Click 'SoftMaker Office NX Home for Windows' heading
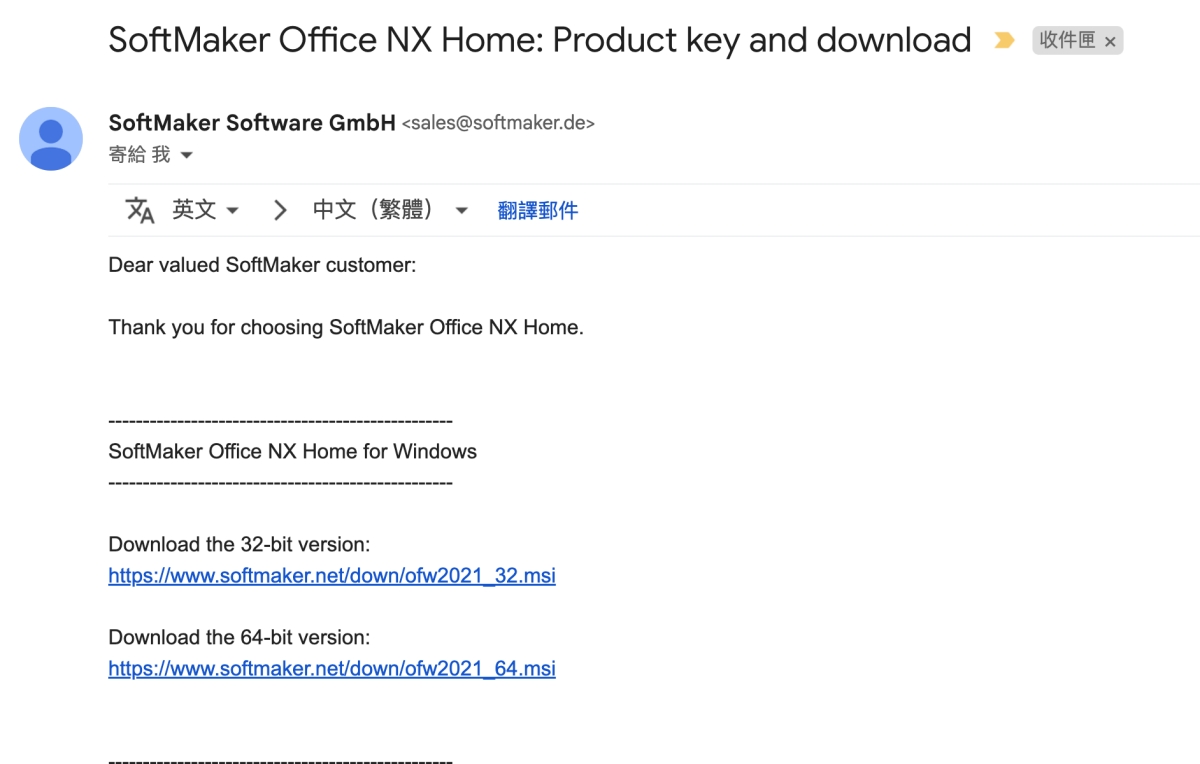Screen dimensions: 1200x764 (x=293, y=451)
